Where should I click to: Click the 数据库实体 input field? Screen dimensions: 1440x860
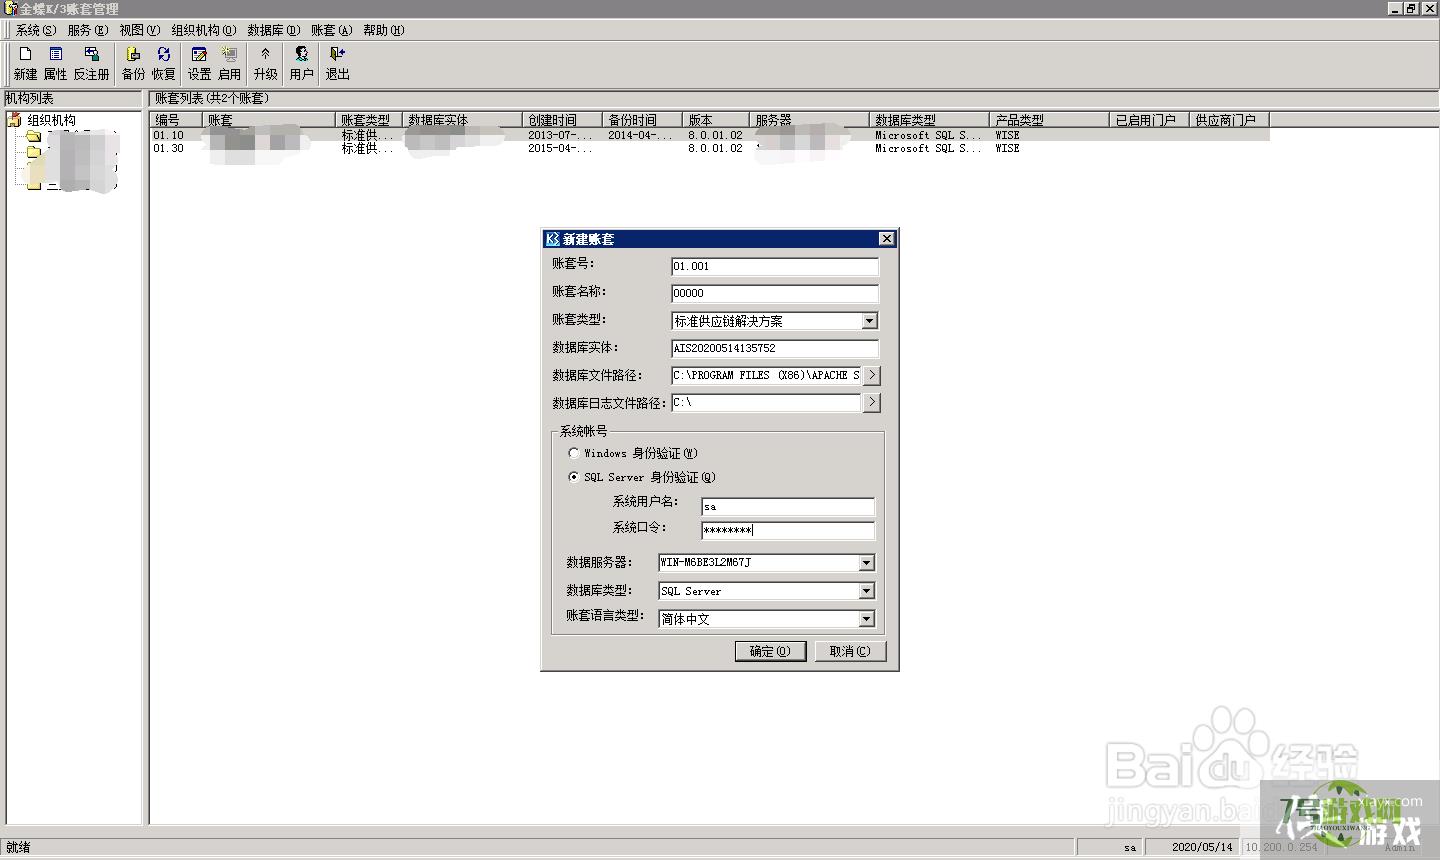pos(775,348)
